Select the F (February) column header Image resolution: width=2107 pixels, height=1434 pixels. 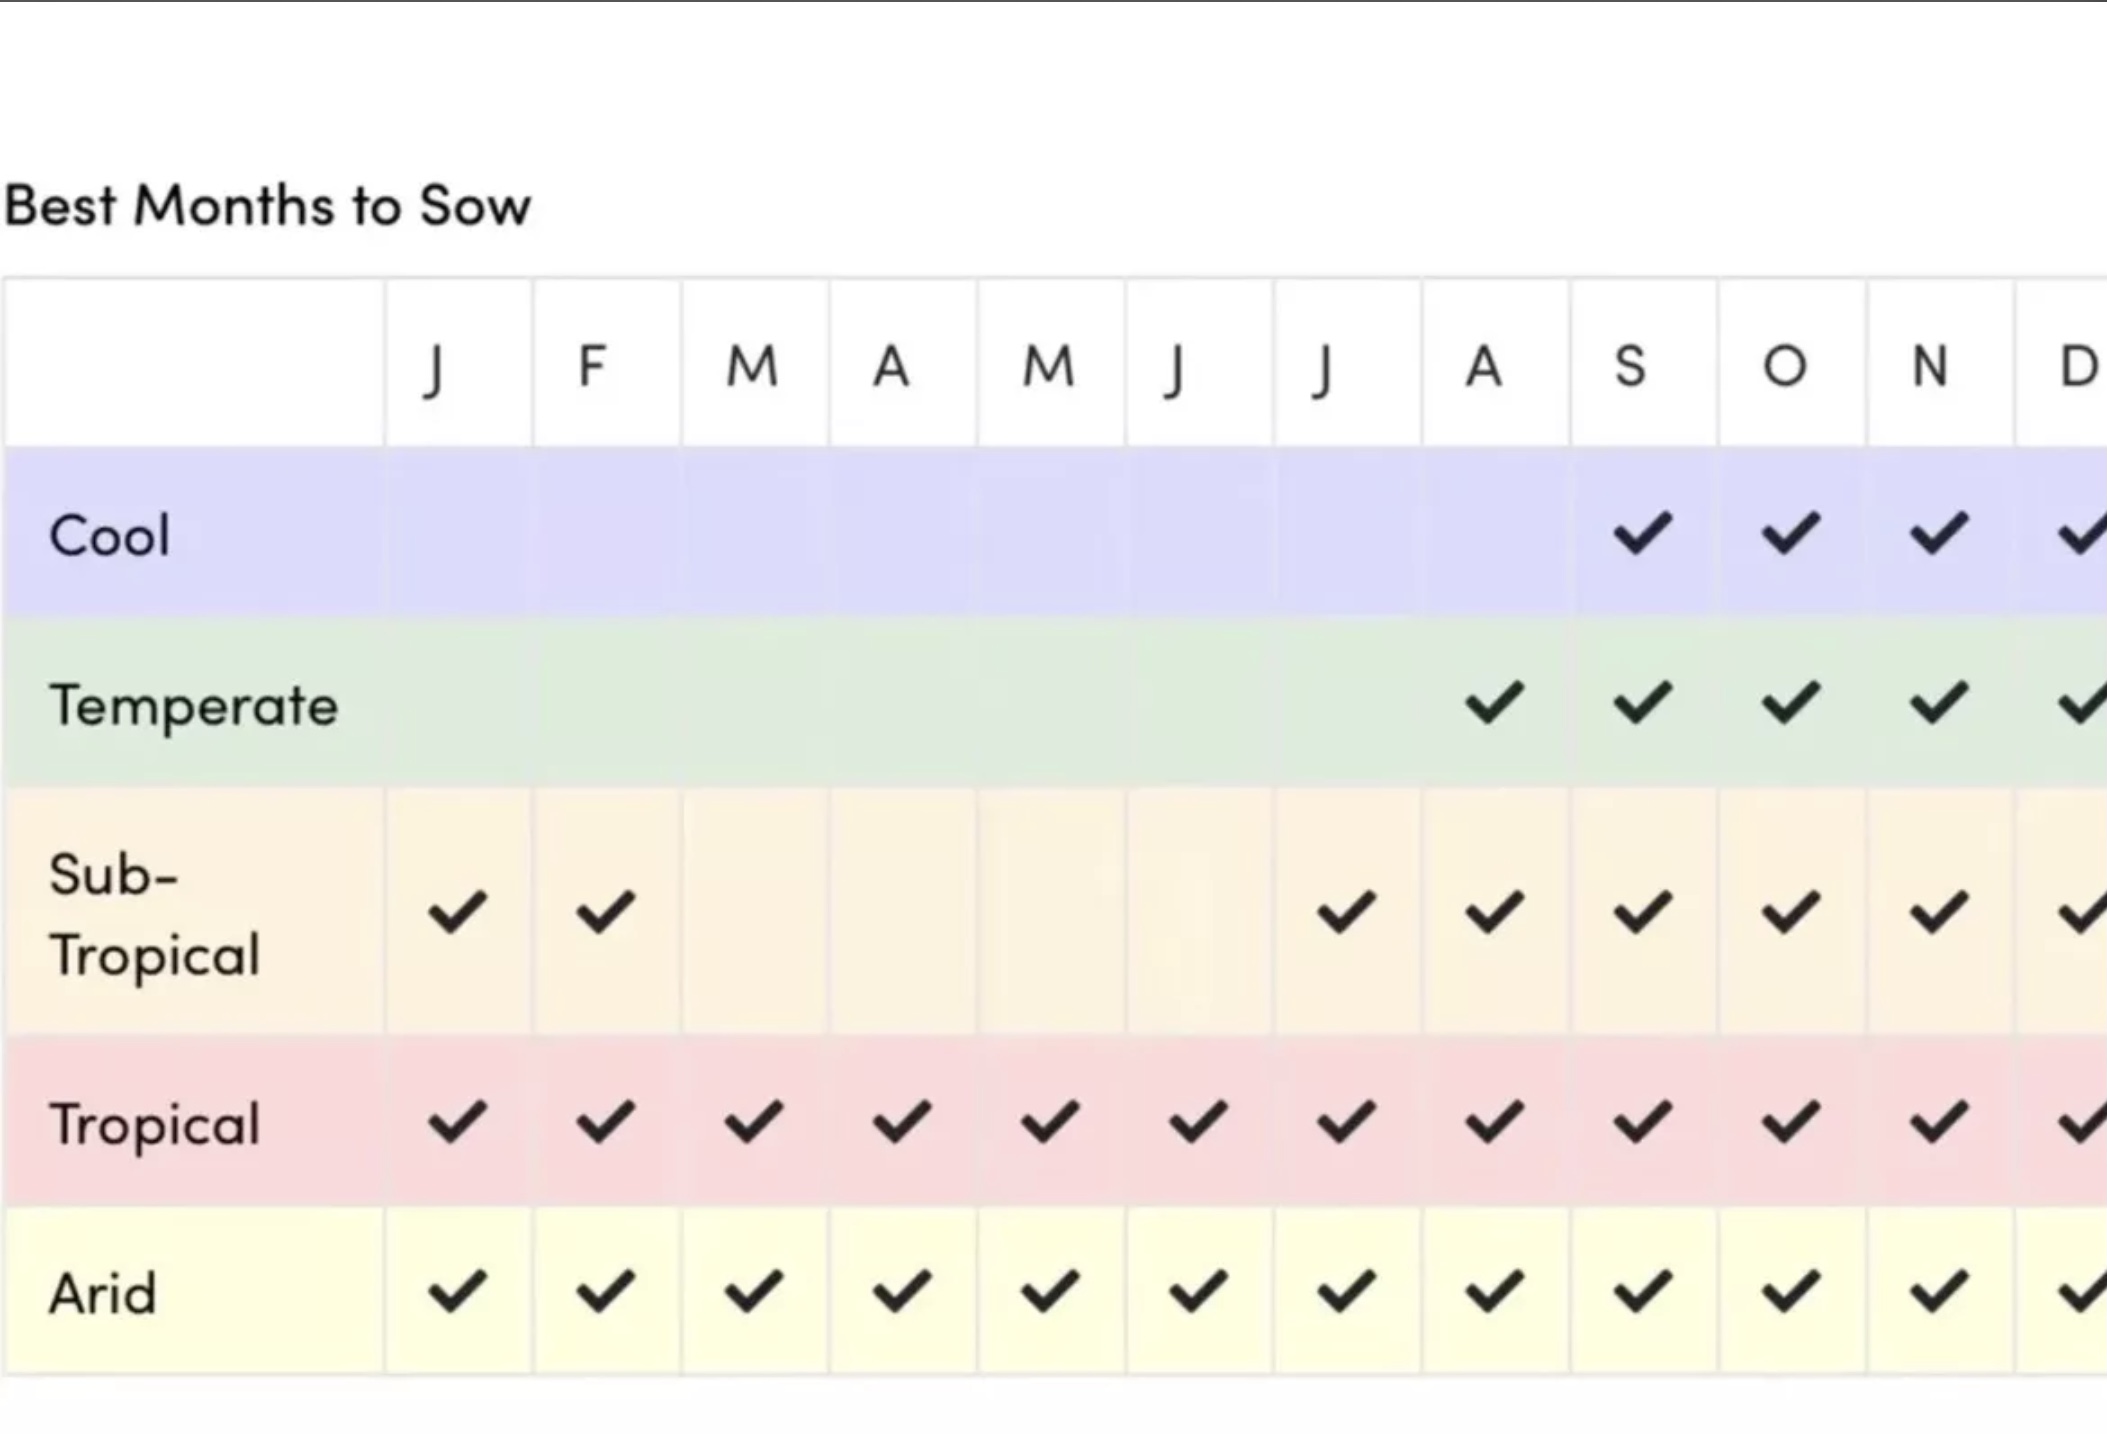pyautogui.click(x=592, y=365)
